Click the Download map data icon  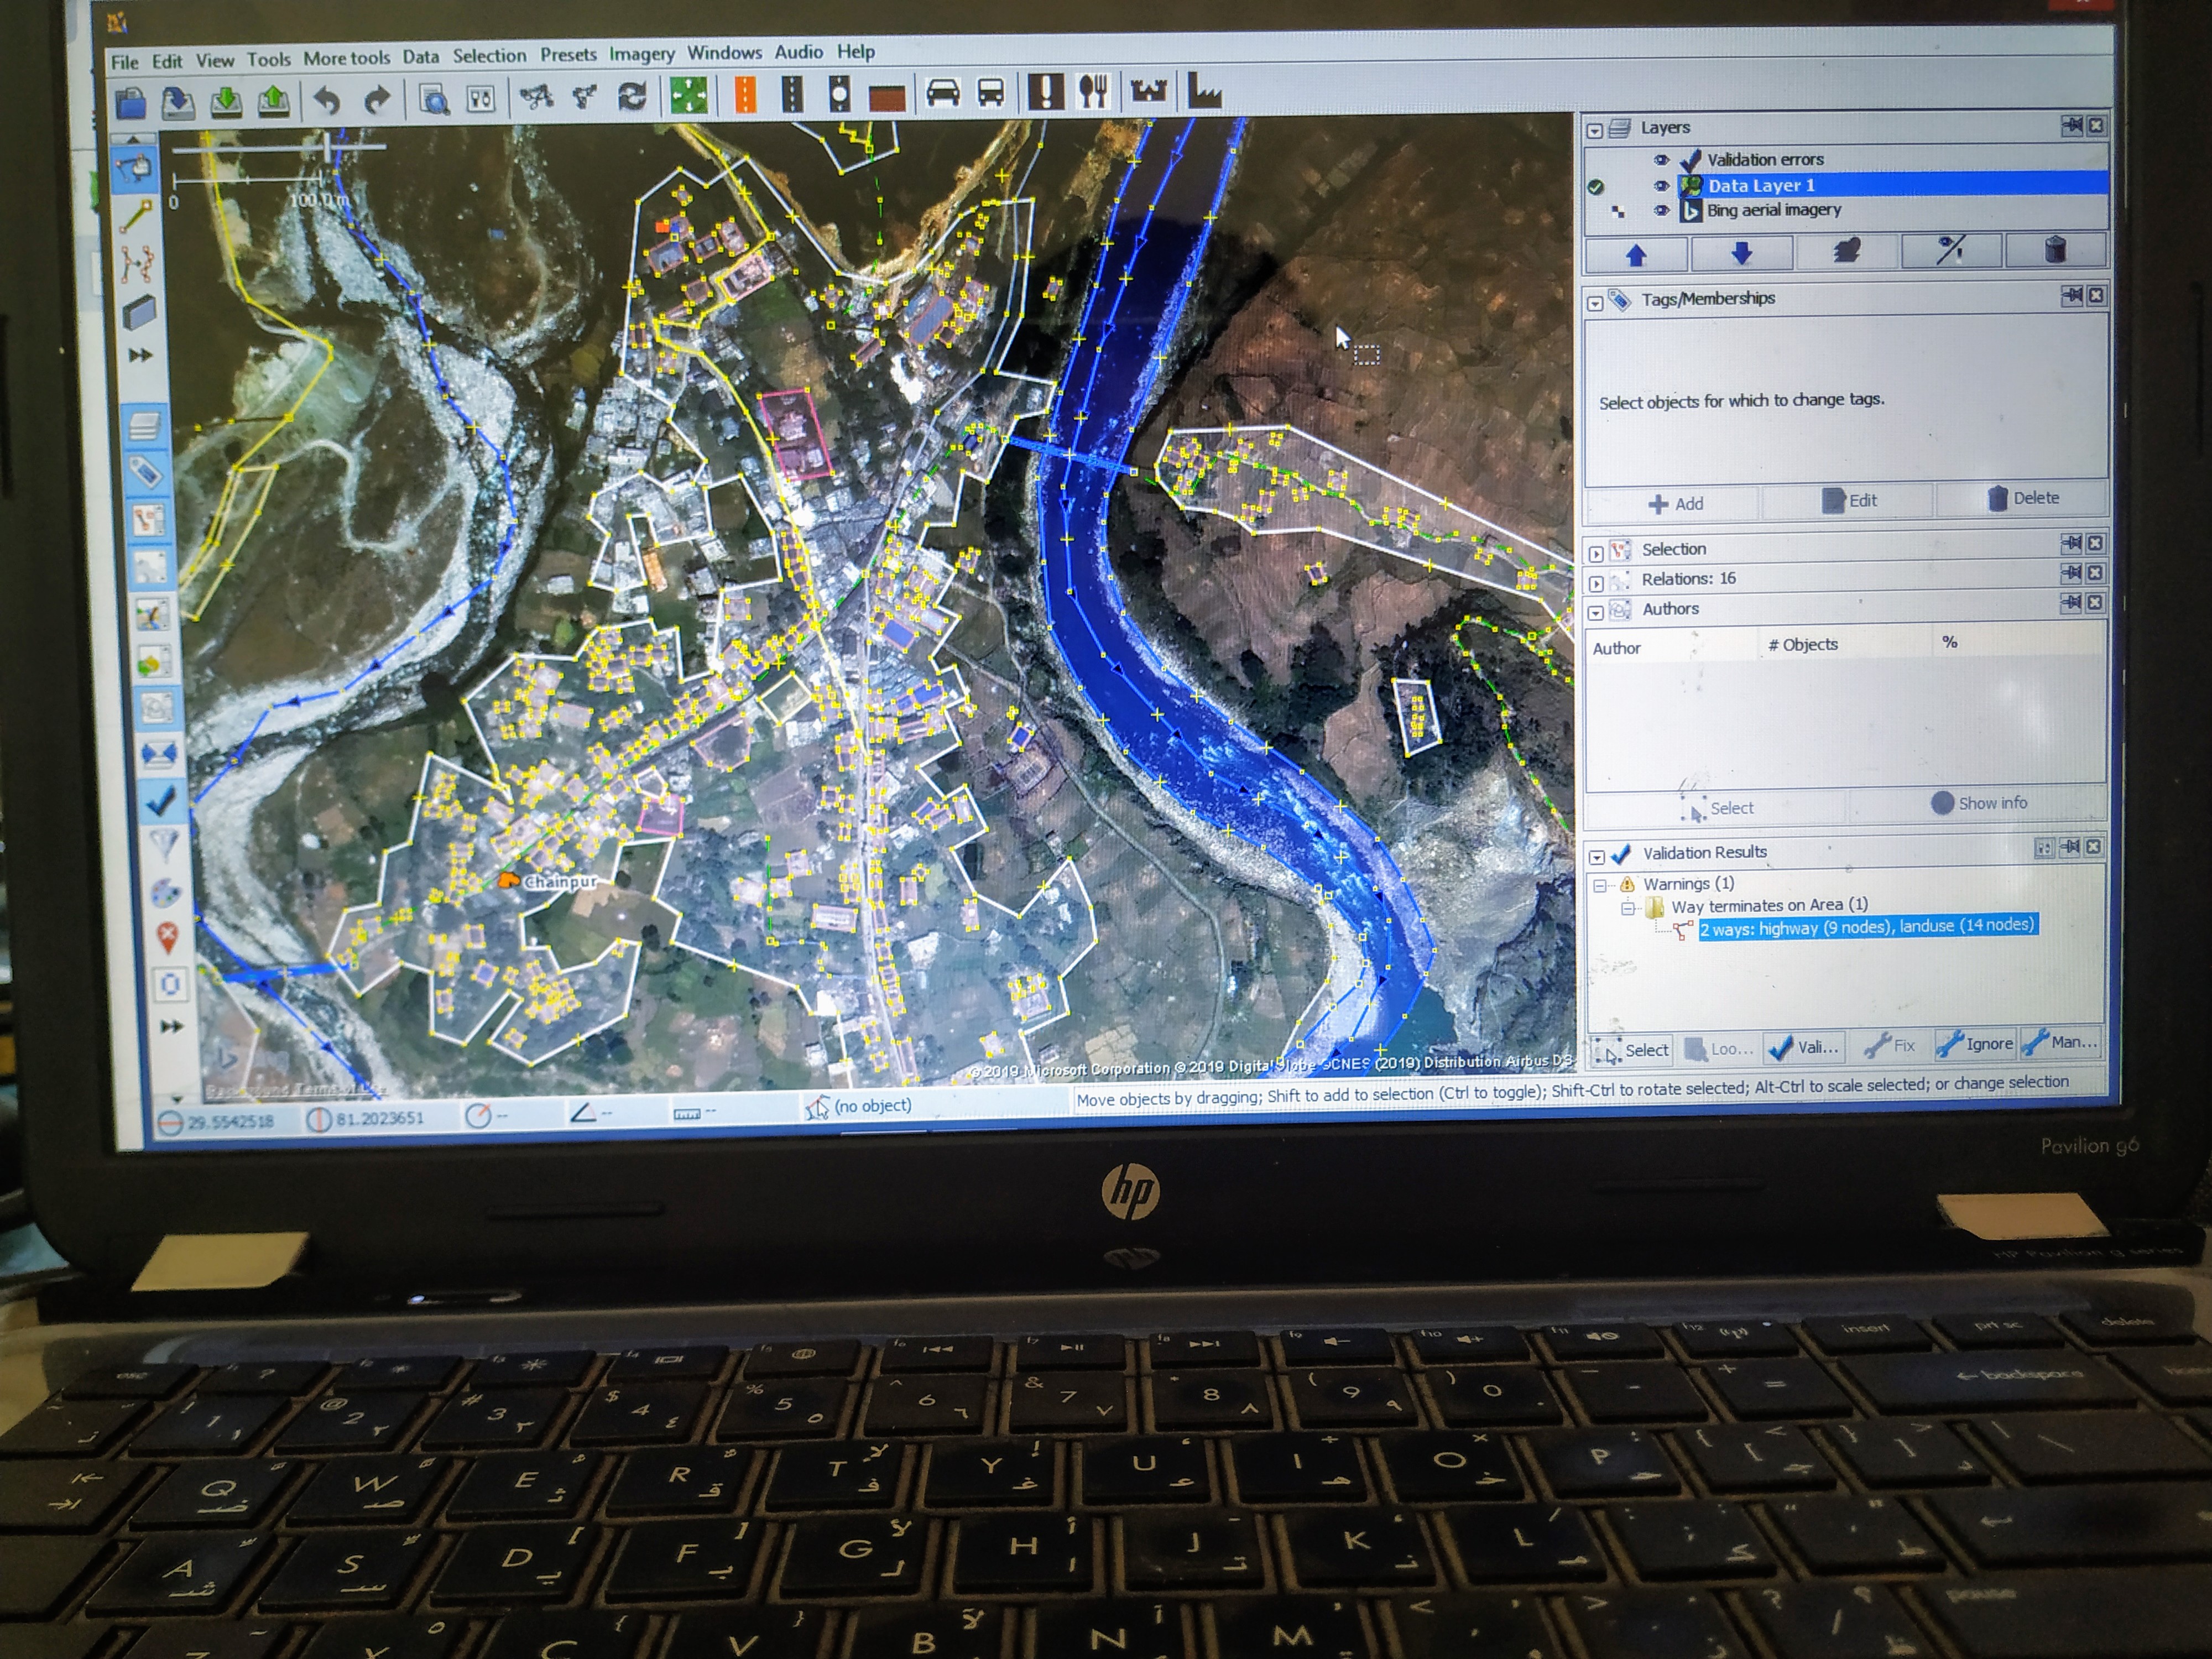point(226,101)
